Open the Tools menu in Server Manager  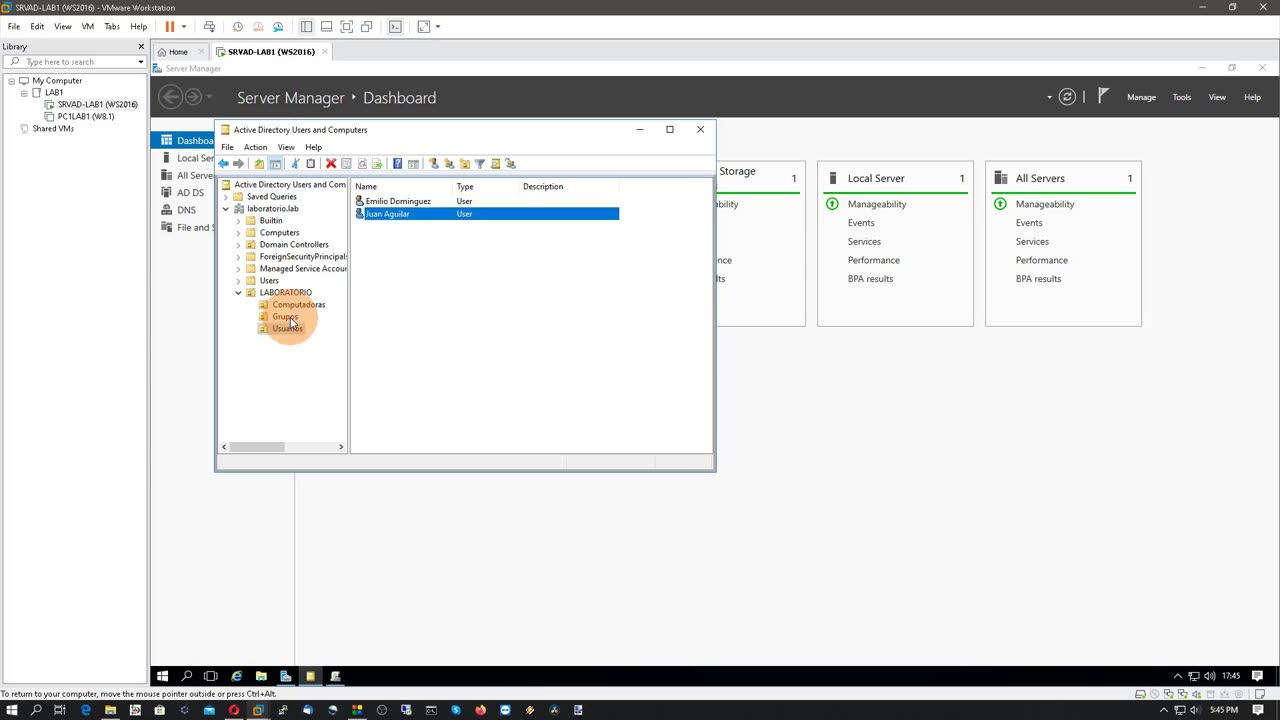(1182, 97)
